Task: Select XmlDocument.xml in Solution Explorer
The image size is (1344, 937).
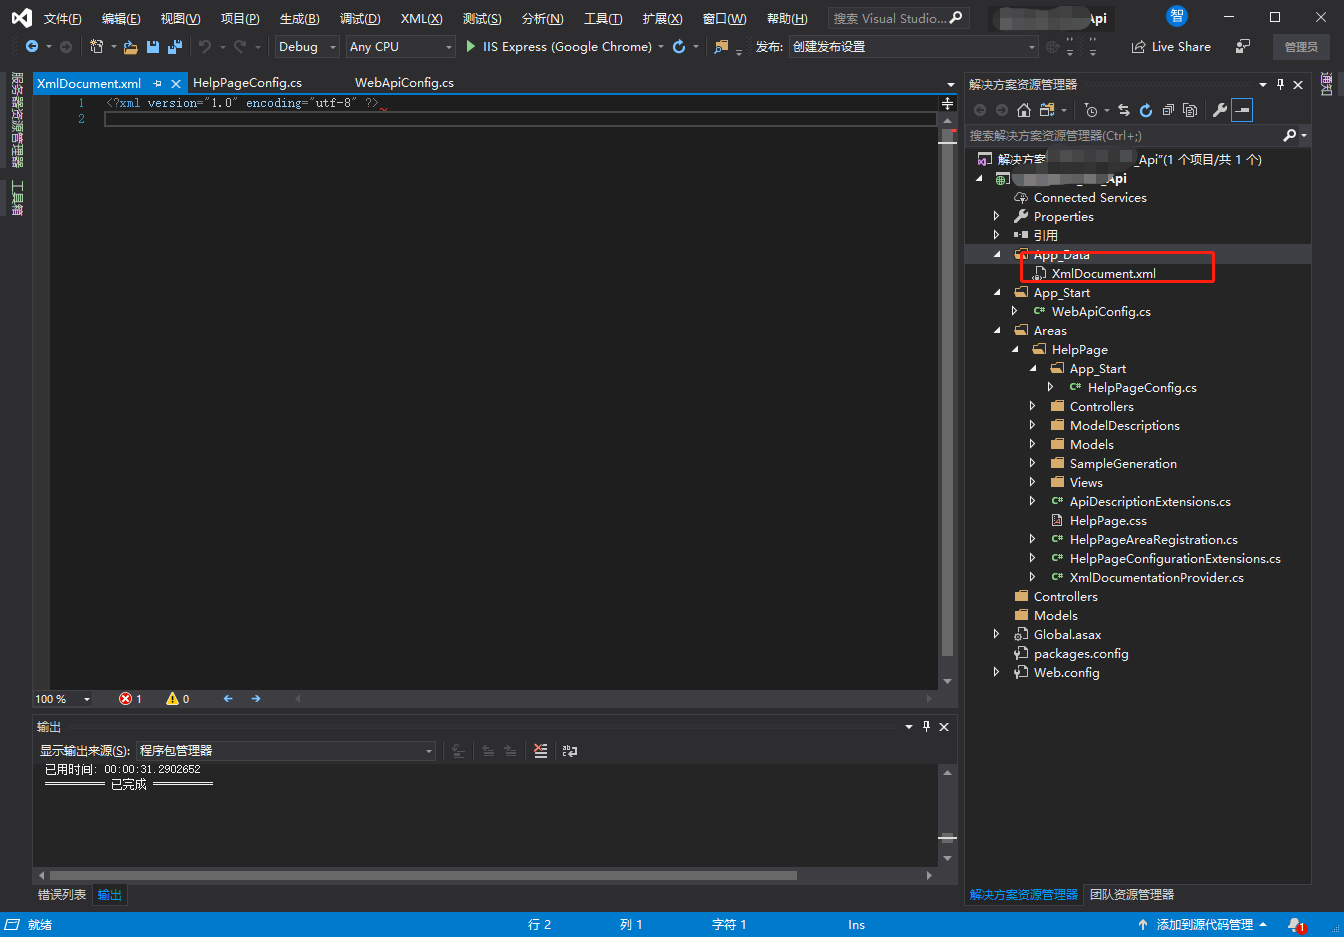Action: tap(1103, 274)
